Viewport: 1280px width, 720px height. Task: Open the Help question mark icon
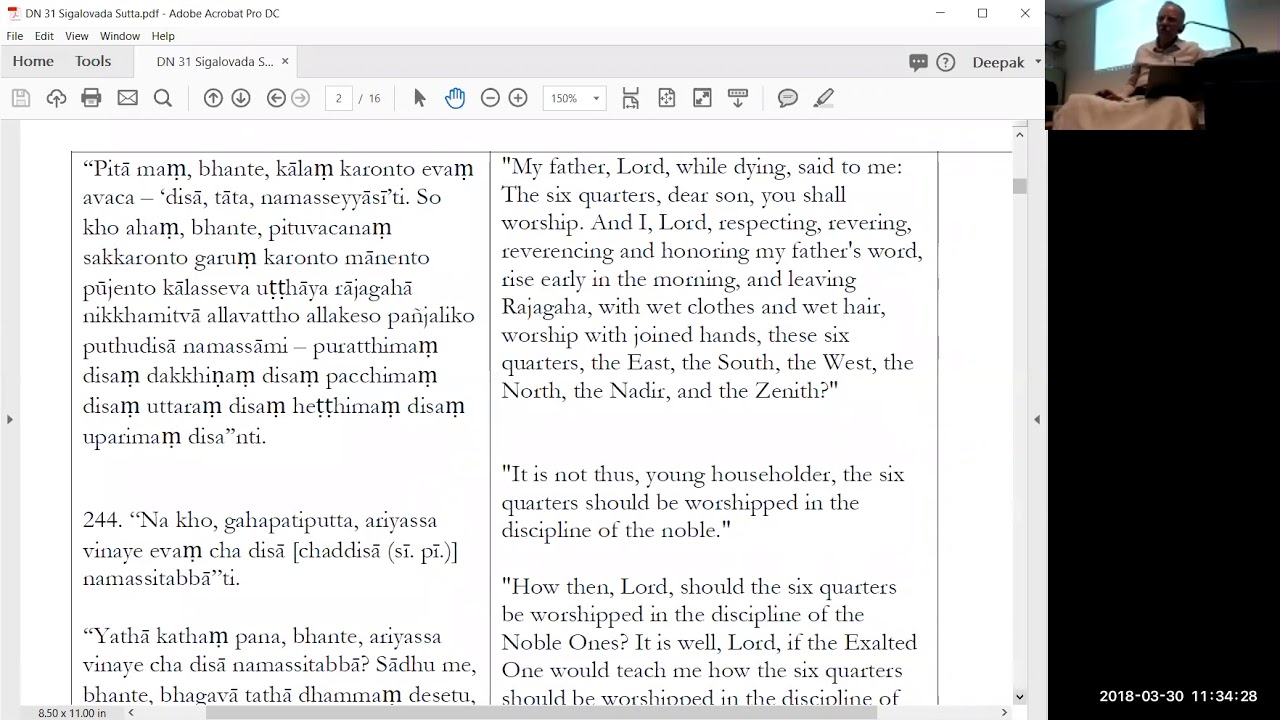946,62
